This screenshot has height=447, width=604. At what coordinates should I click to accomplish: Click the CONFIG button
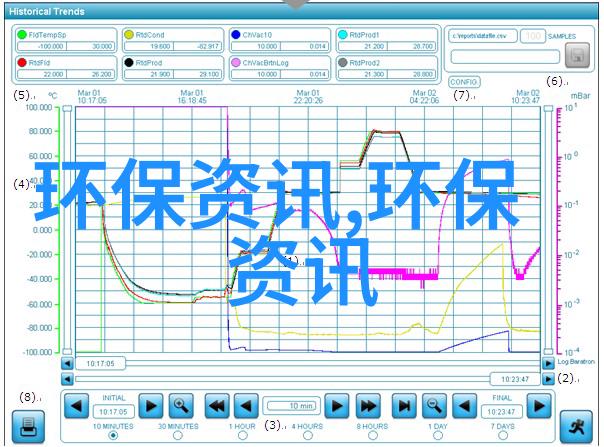[x=464, y=82]
